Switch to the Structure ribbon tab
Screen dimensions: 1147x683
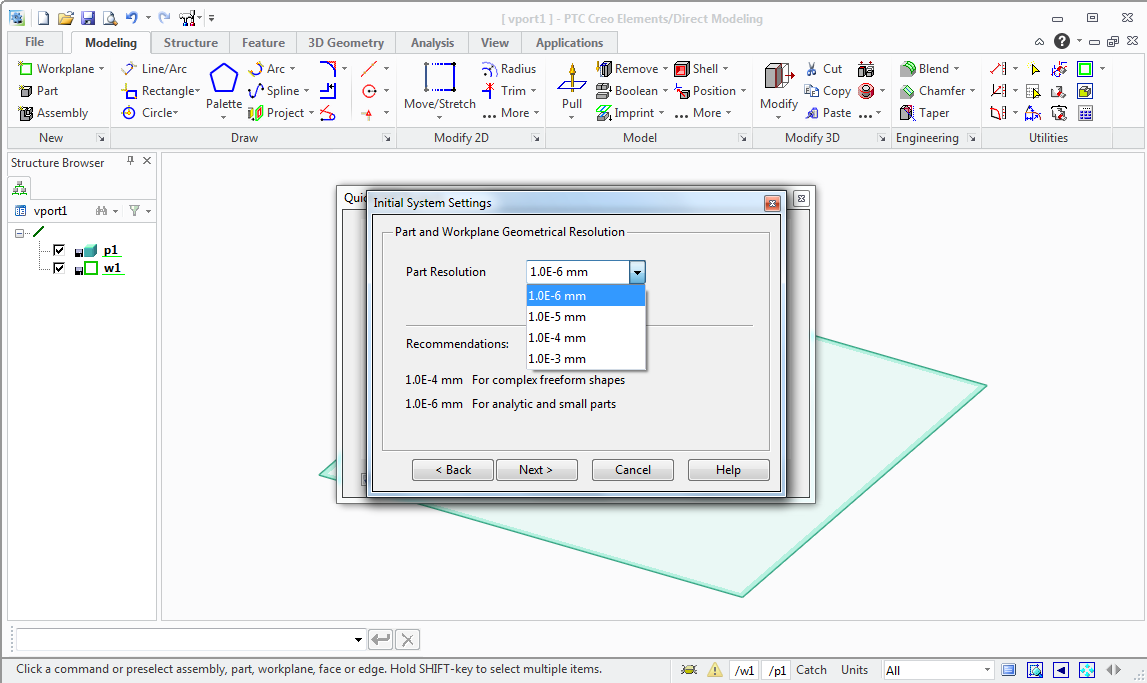coord(190,42)
